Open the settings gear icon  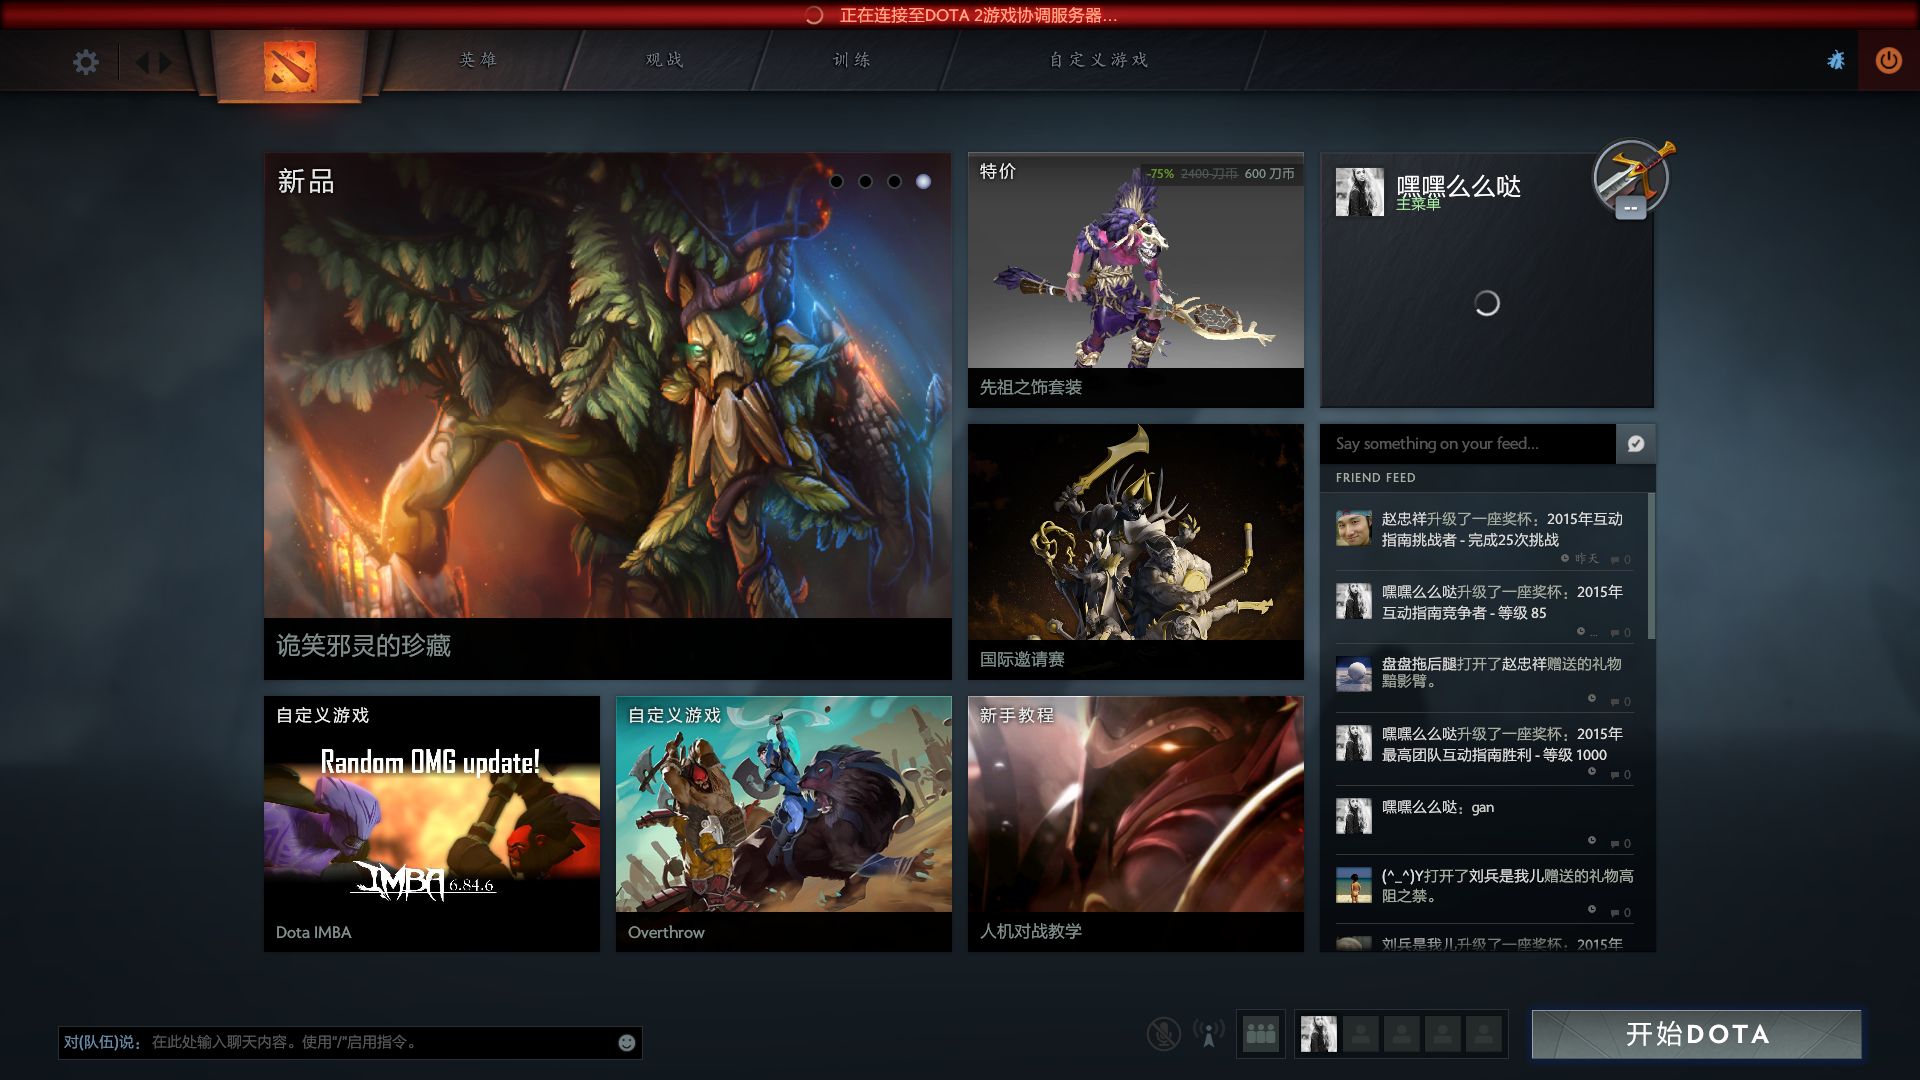(x=86, y=62)
